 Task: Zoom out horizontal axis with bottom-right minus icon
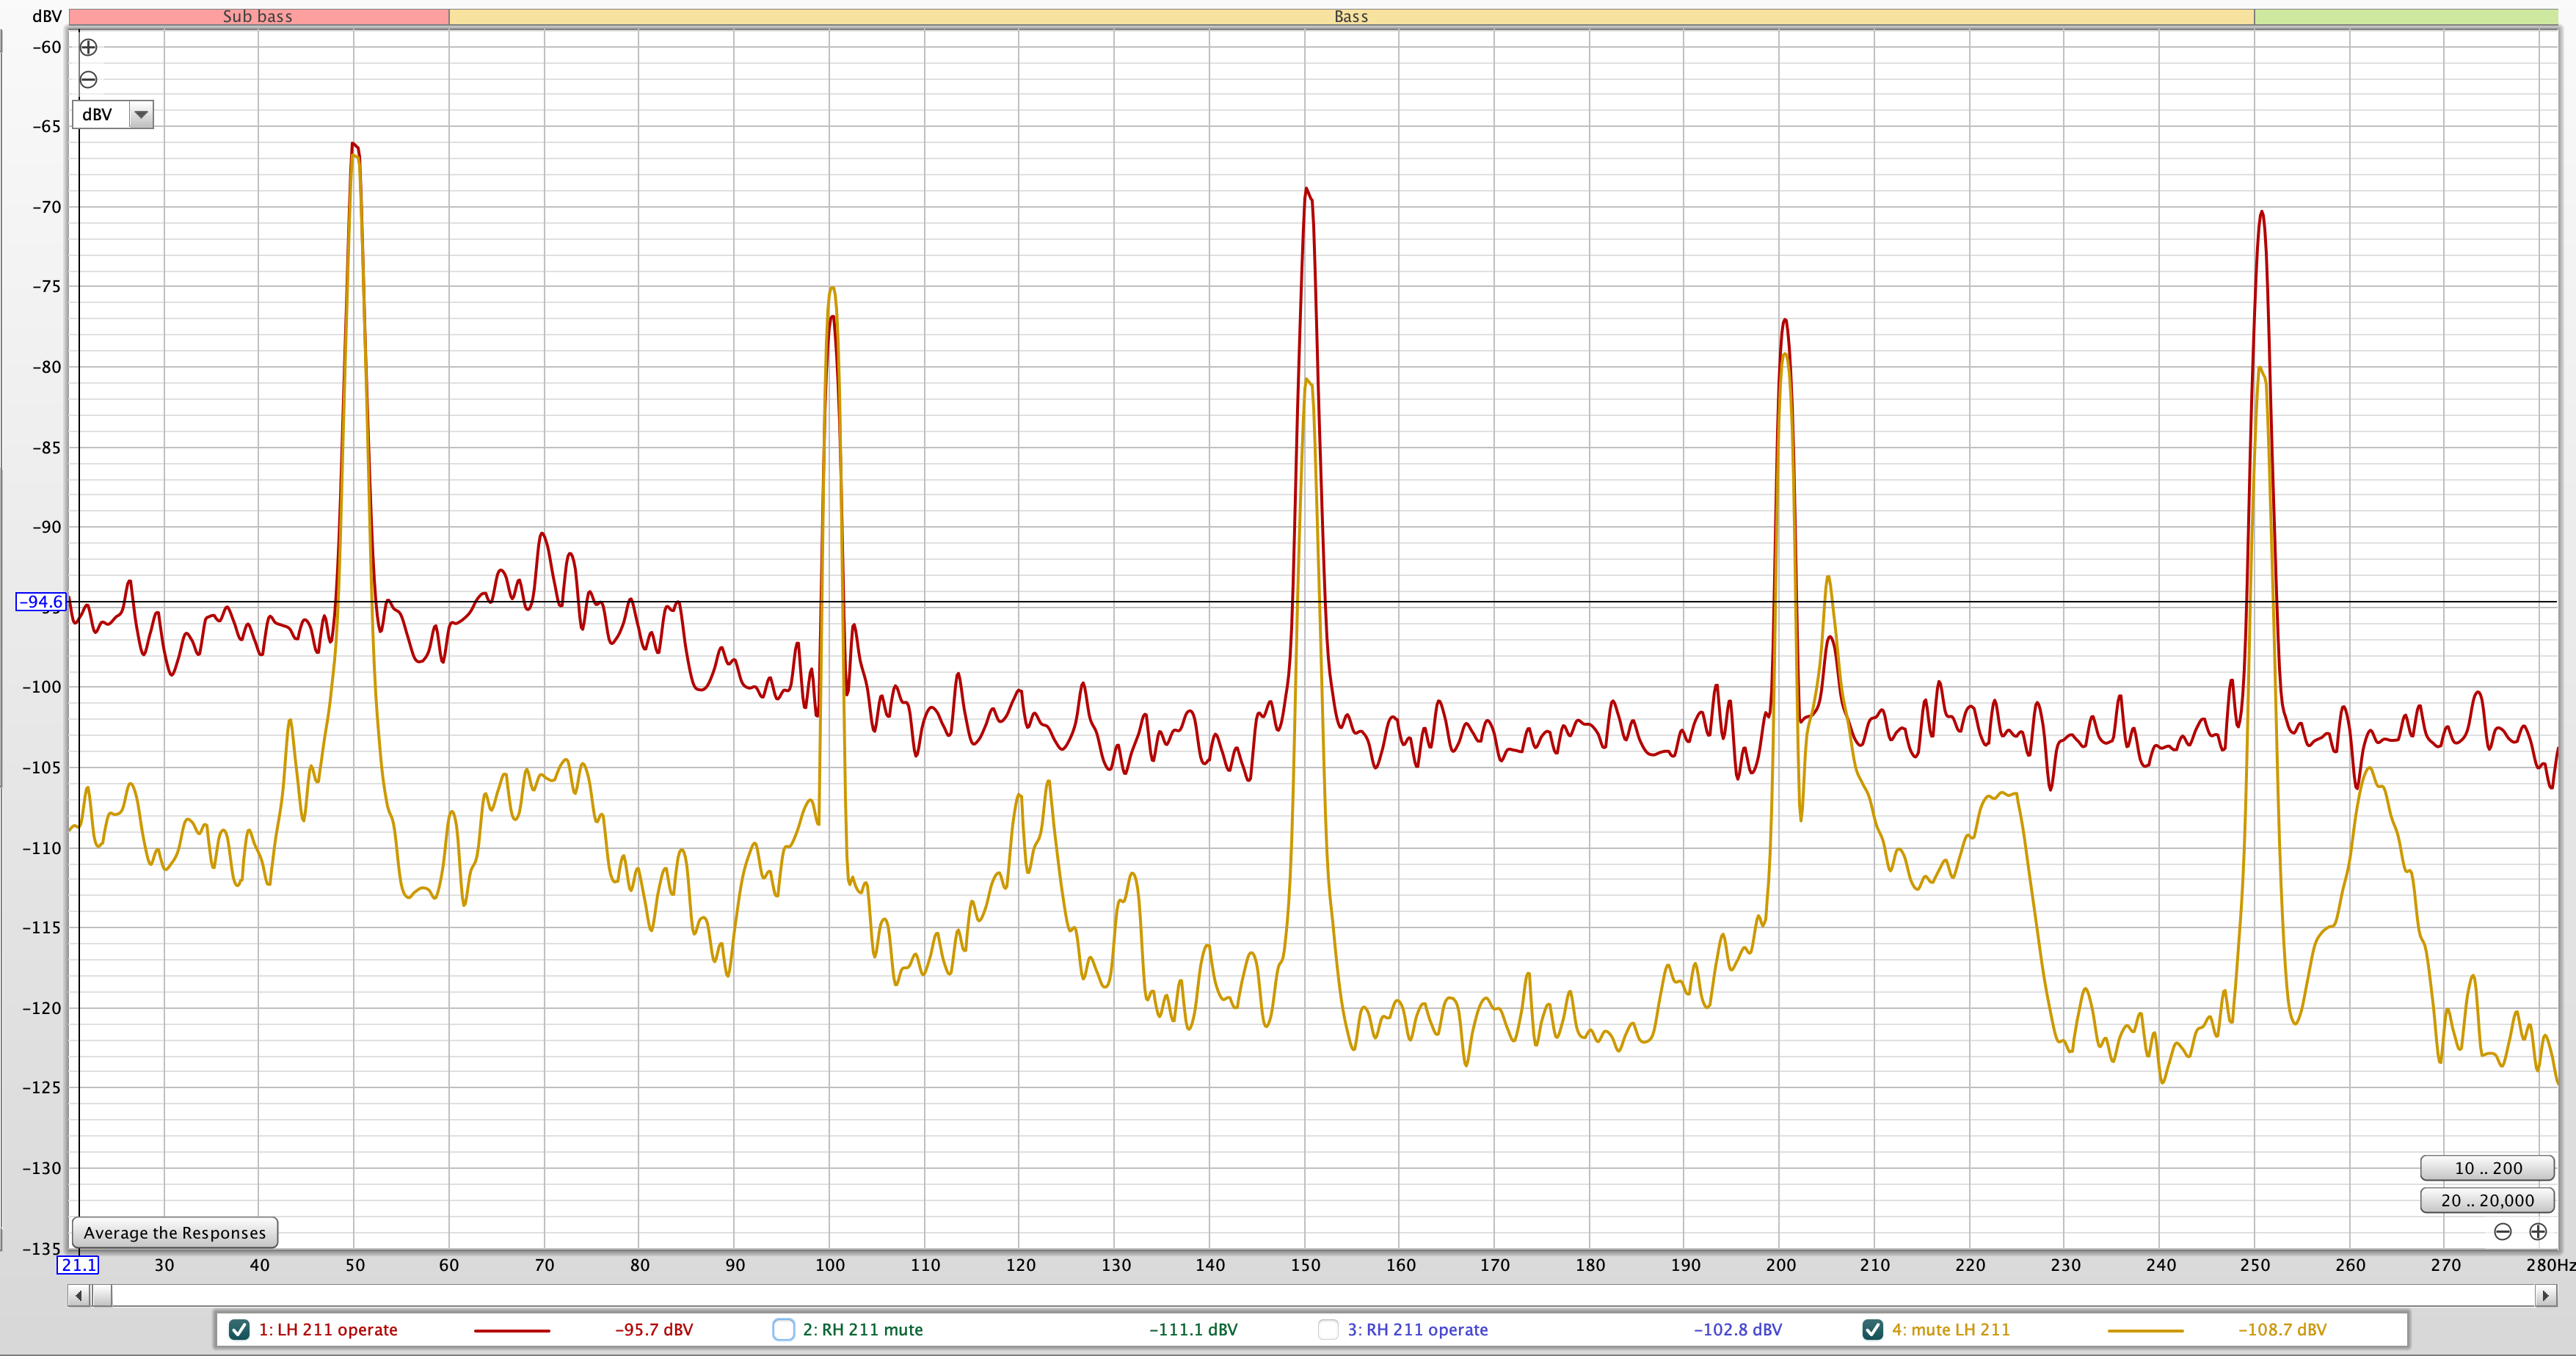(2502, 1232)
